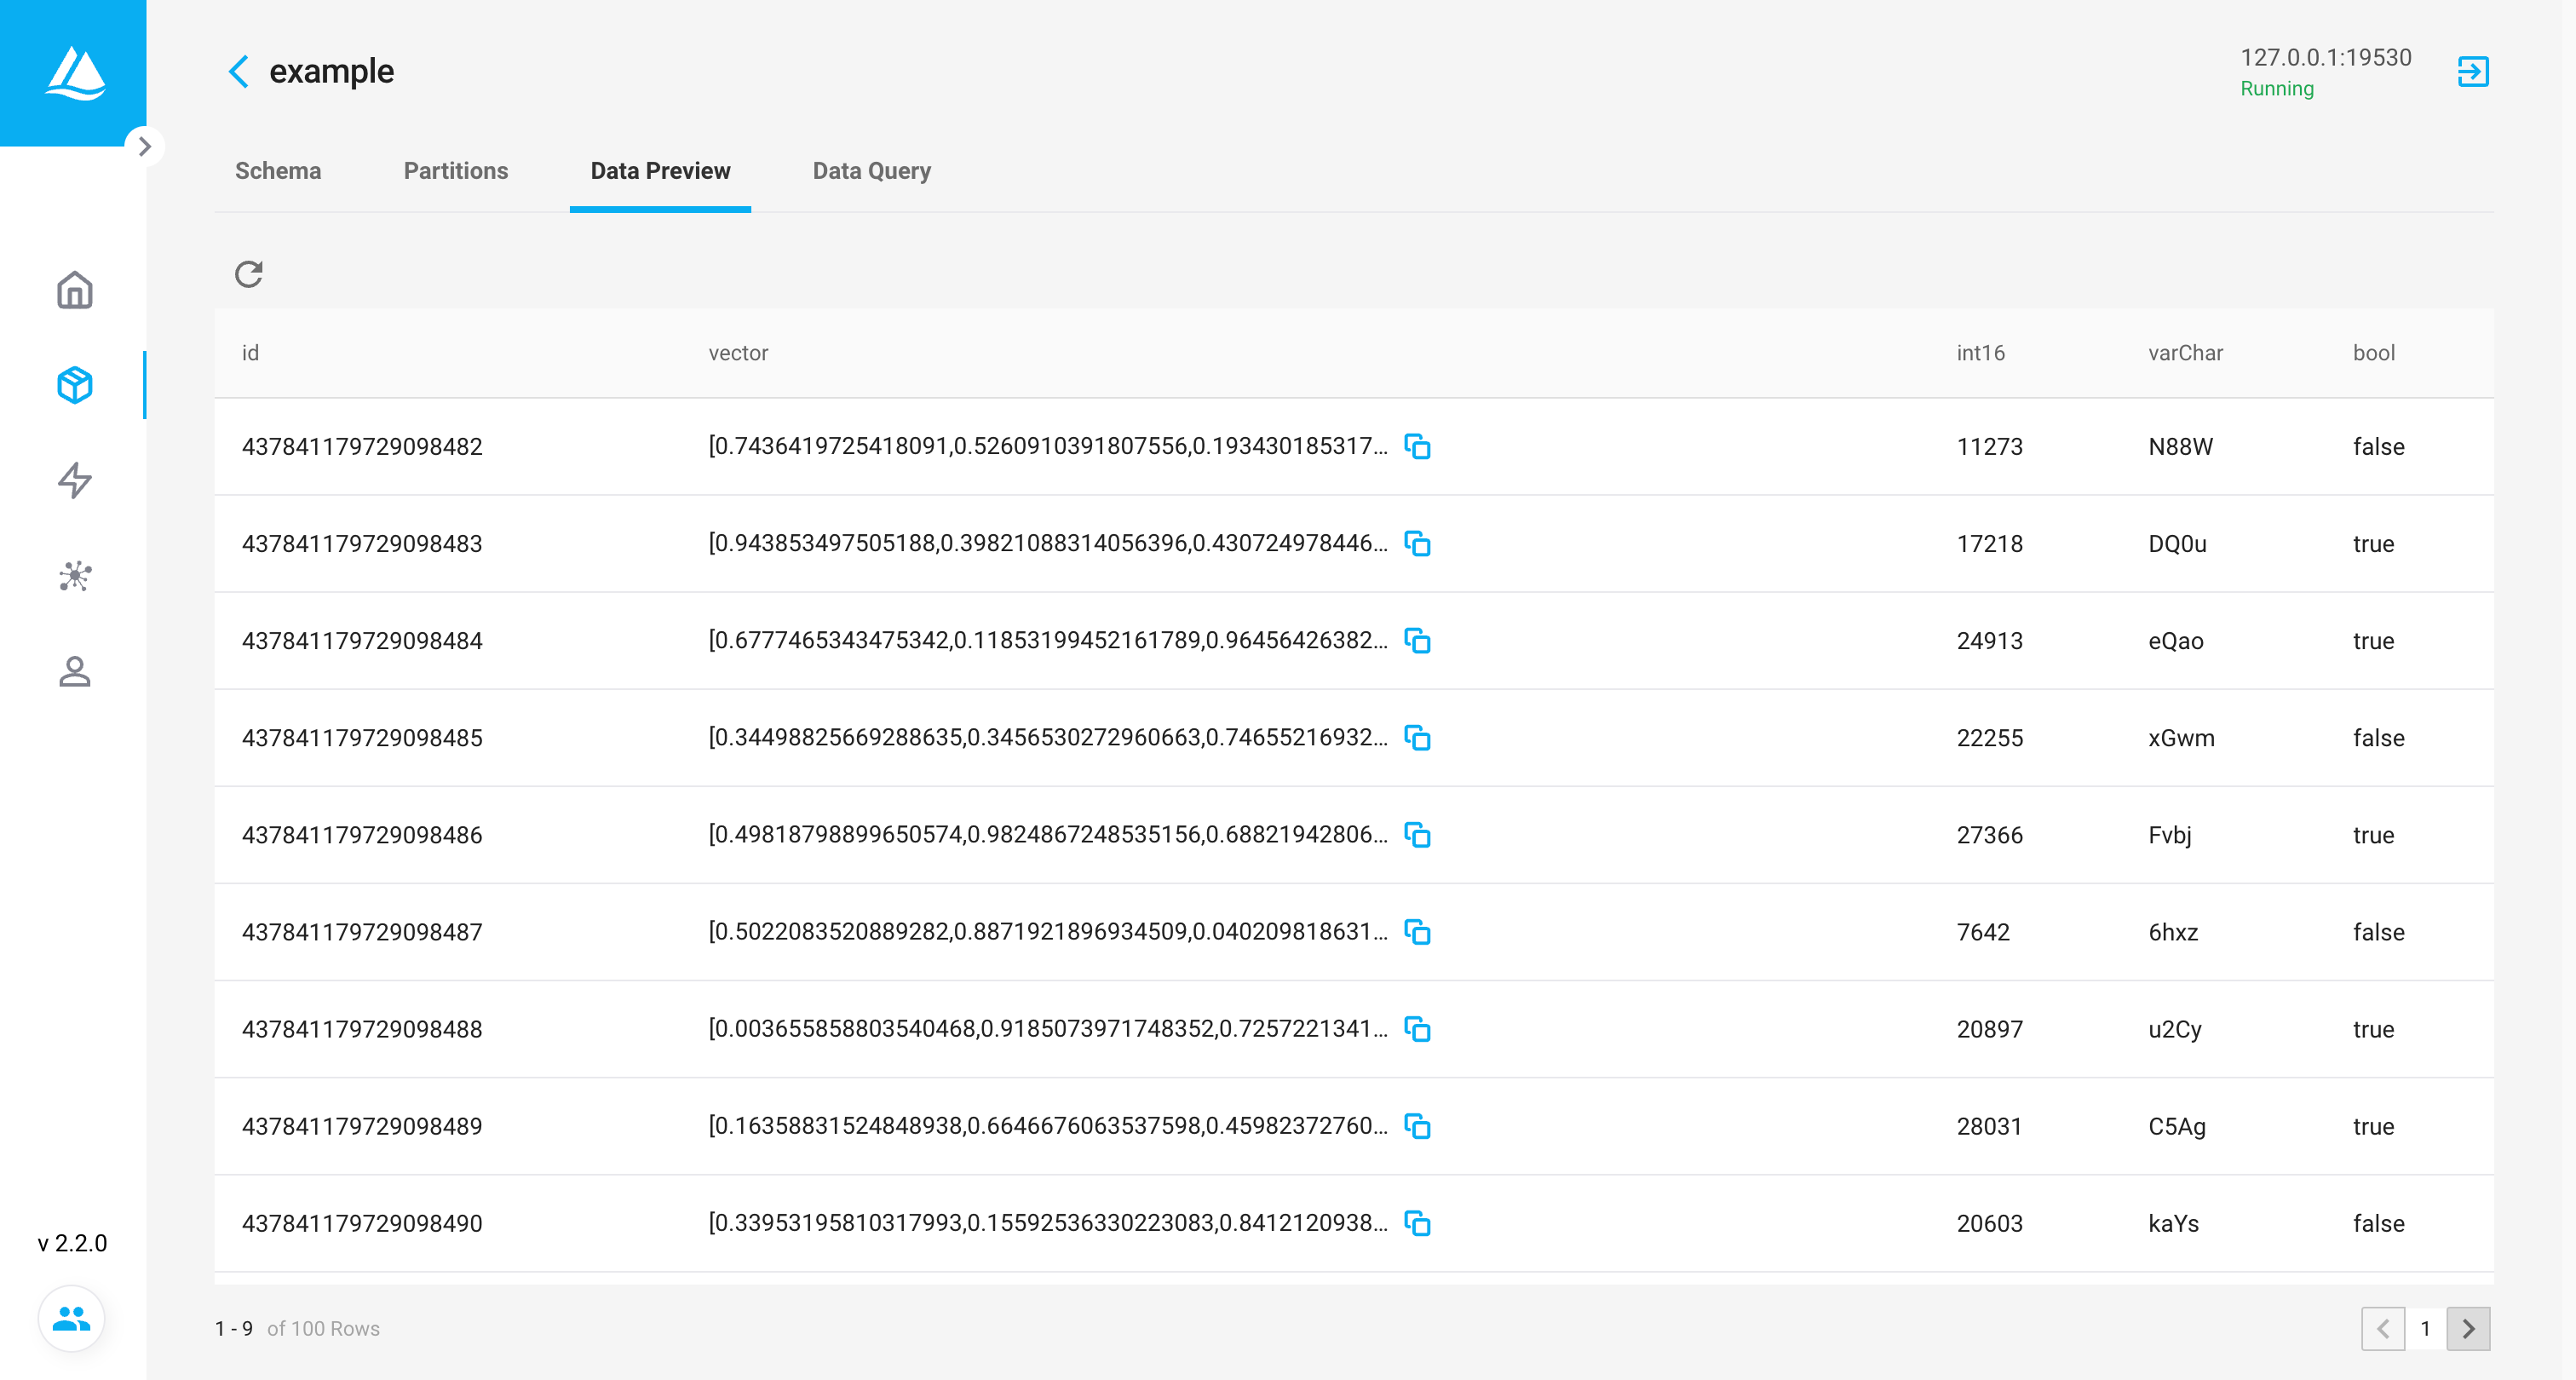Go to next page of rows

[x=2467, y=1328]
